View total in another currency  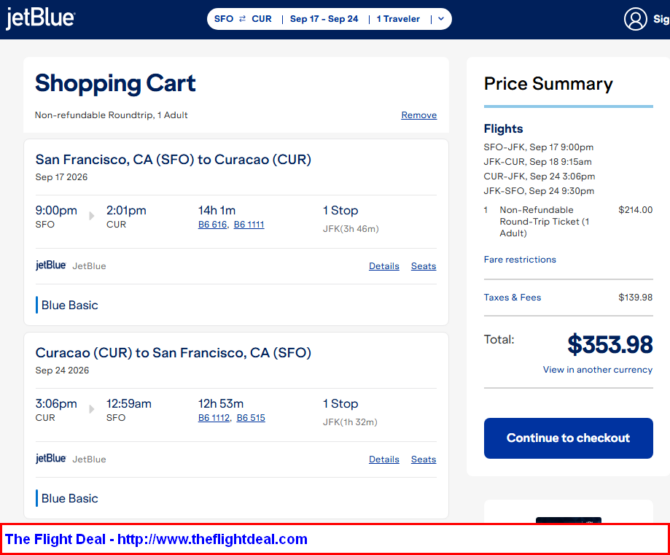(597, 370)
